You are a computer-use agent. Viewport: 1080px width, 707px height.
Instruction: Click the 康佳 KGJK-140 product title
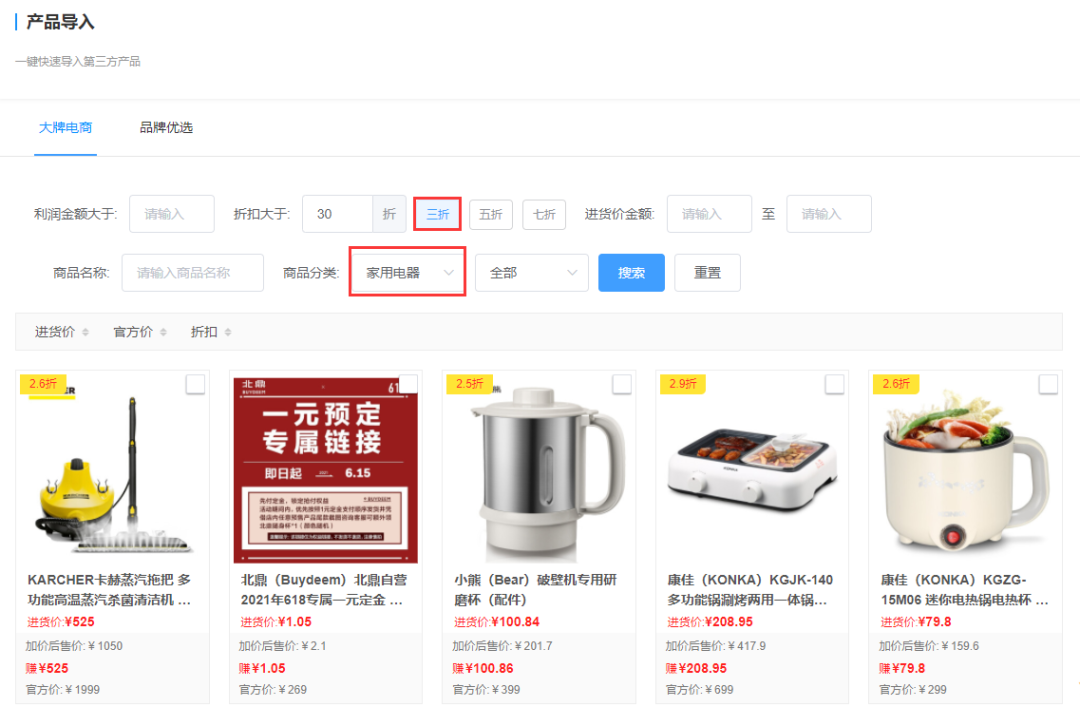click(x=750, y=590)
